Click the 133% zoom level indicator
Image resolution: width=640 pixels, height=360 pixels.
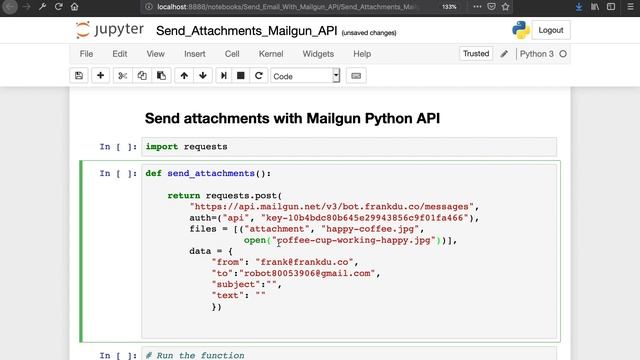tap(449, 7)
